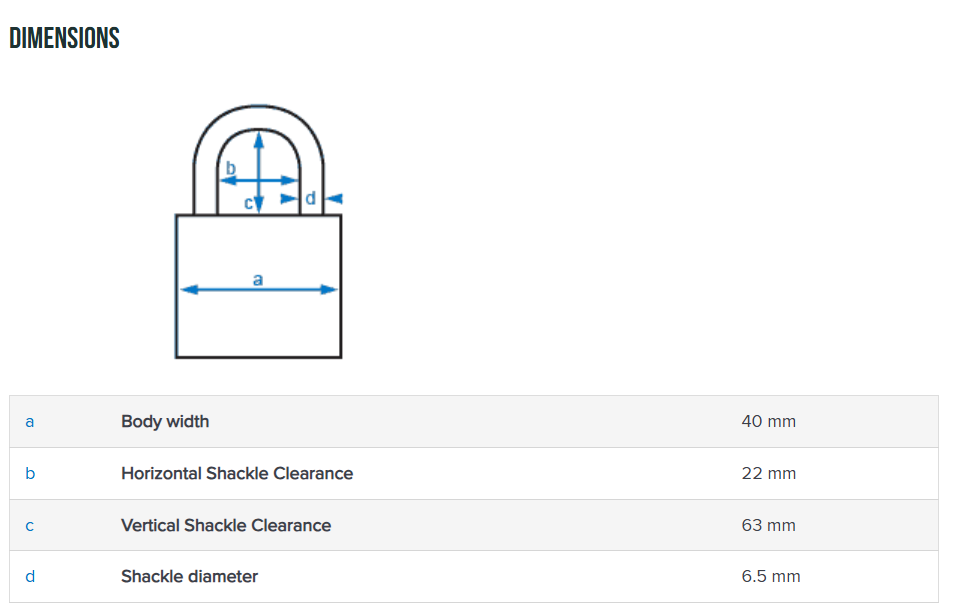
Task: Click the vertical clearance arrow in the diagram
Action: point(259,150)
